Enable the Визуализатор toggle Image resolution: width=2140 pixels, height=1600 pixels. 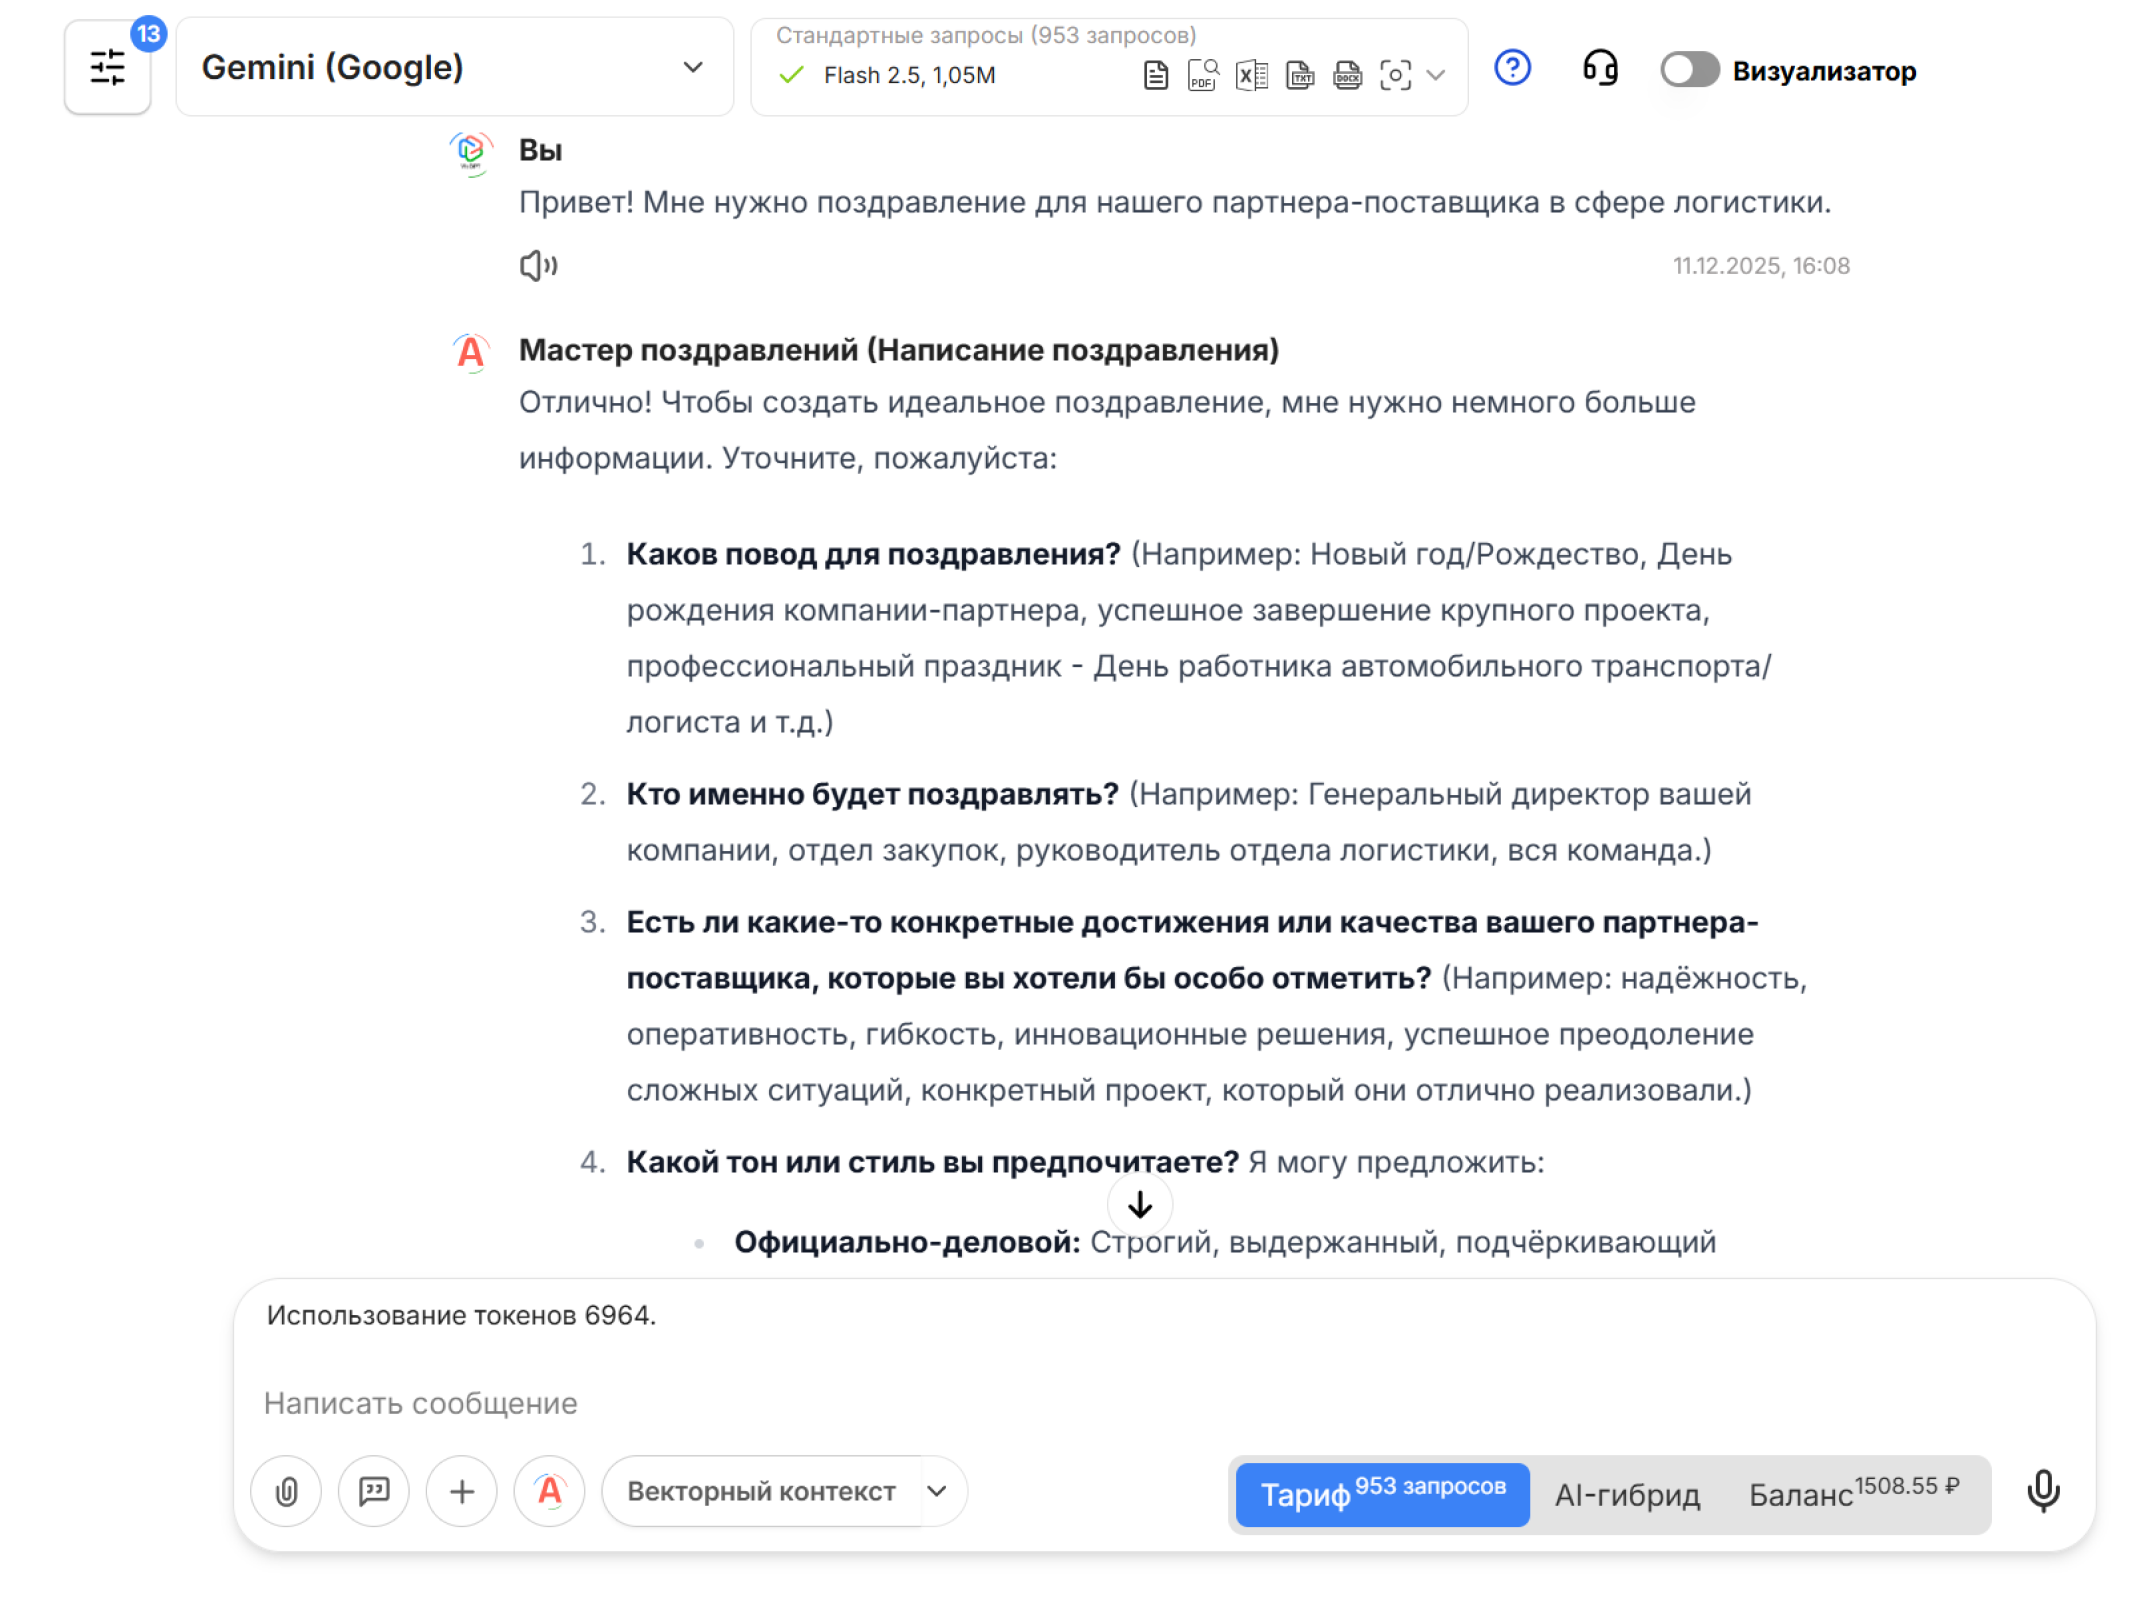point(1690,70)
